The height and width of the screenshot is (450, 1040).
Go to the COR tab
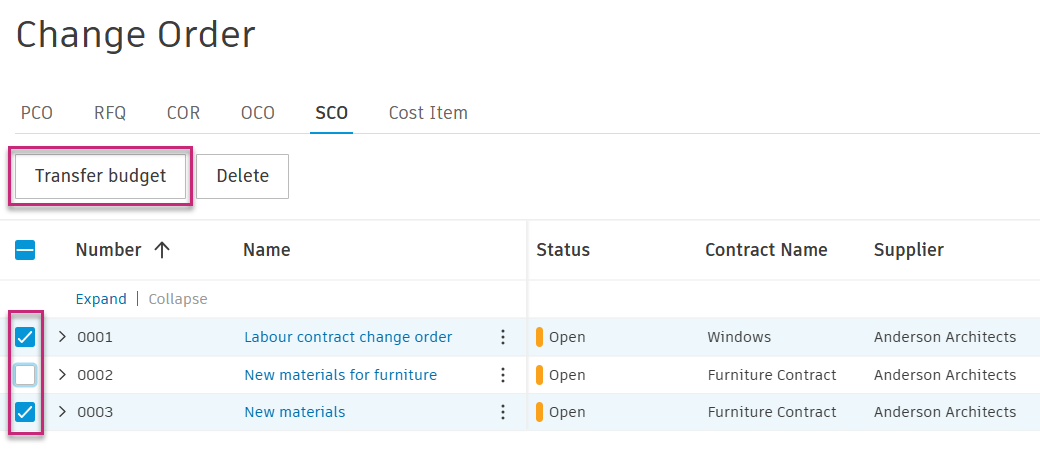[x=183, y=113]
